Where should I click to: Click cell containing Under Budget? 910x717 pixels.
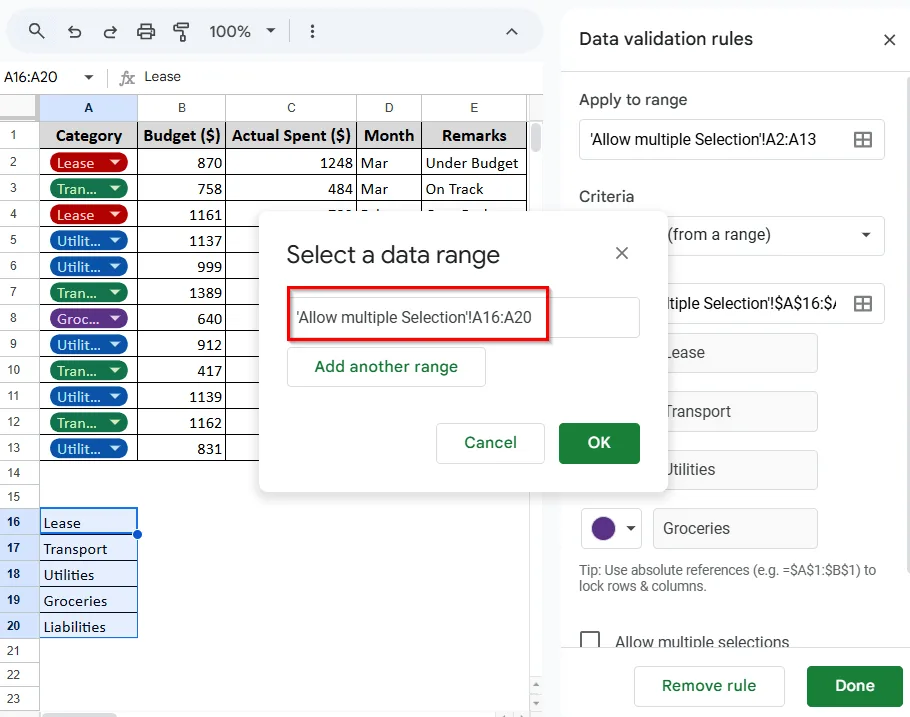[474, 163]
